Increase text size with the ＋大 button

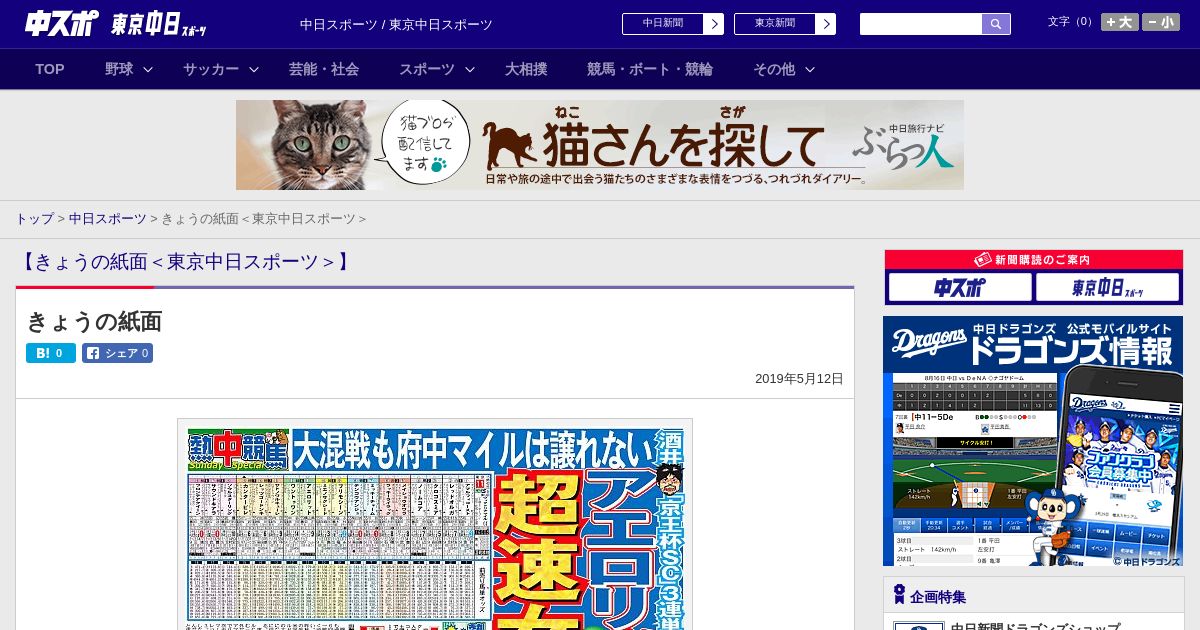tap(1120, 22)
